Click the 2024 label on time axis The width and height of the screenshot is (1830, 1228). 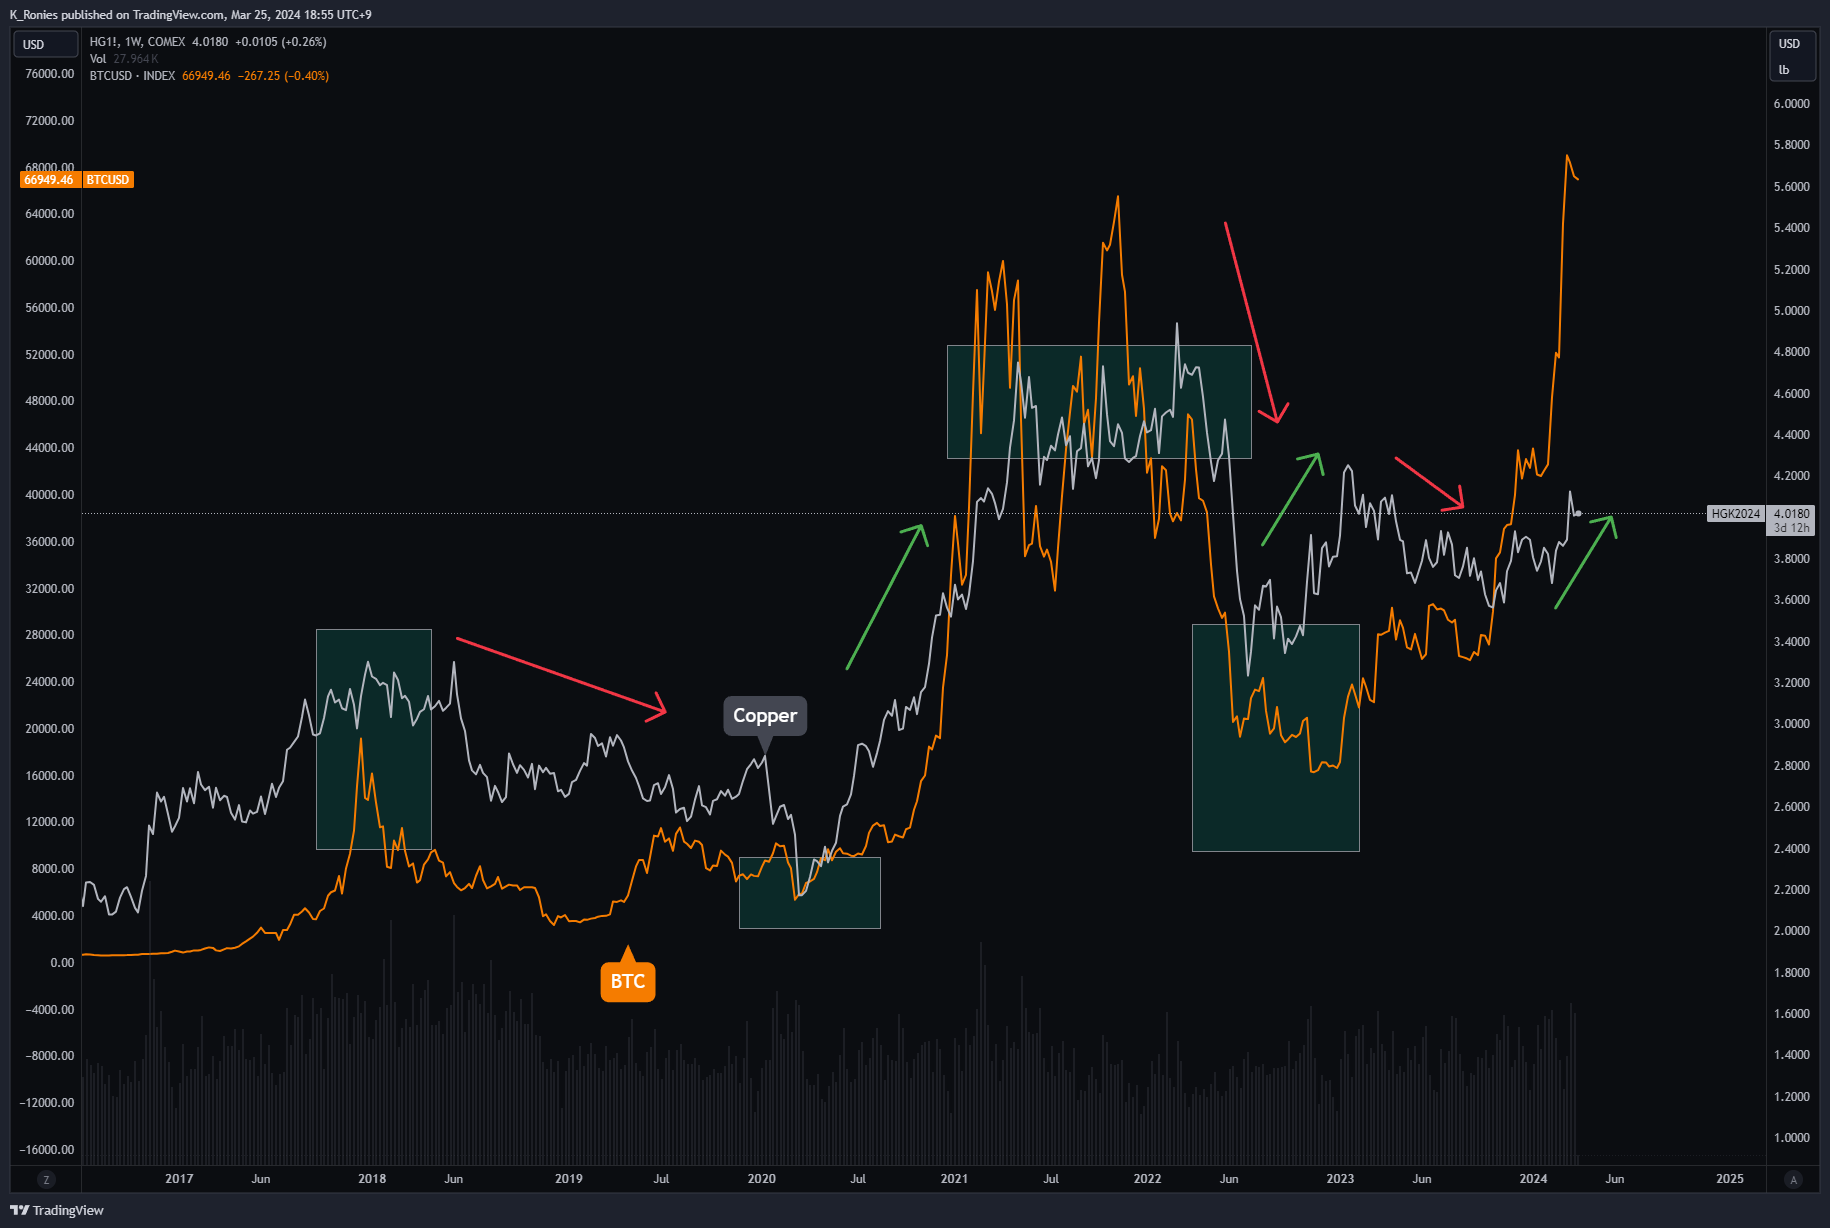[x=1533, y=1179]
